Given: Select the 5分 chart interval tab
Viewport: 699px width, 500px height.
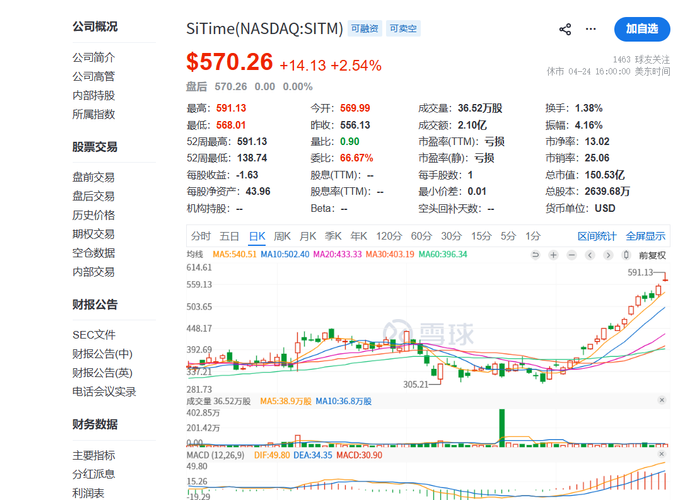Looking at the screenshot, I should coord(508,236).
